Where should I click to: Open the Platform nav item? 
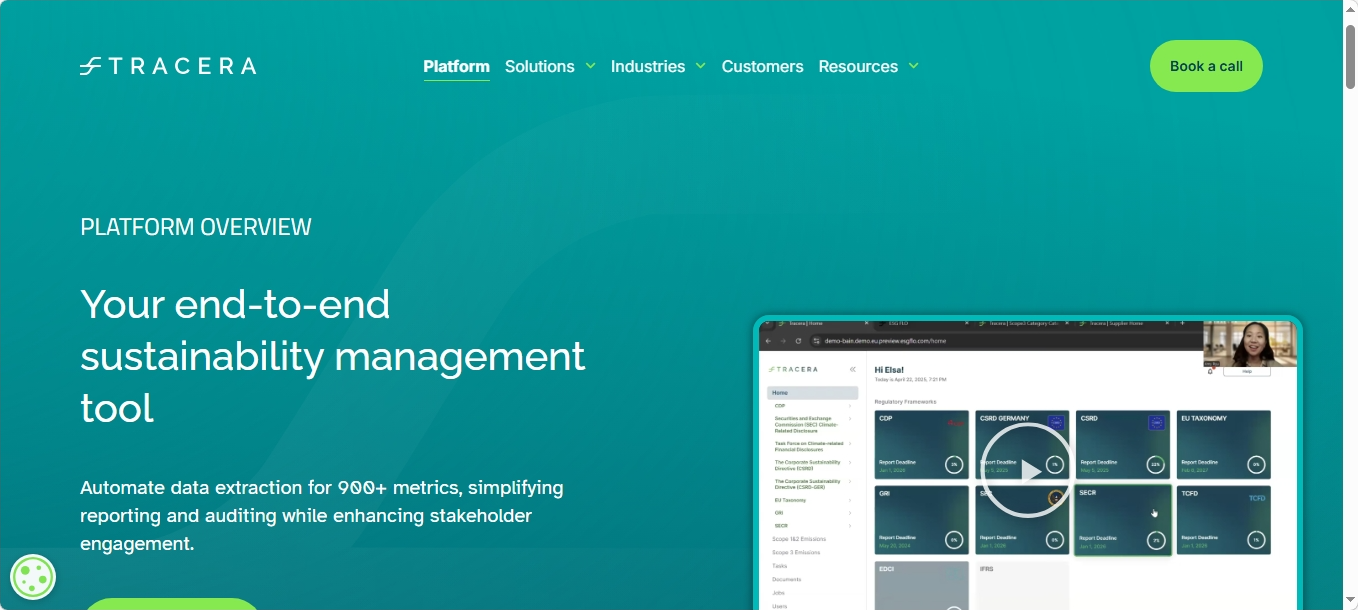[x=456, y=66]
